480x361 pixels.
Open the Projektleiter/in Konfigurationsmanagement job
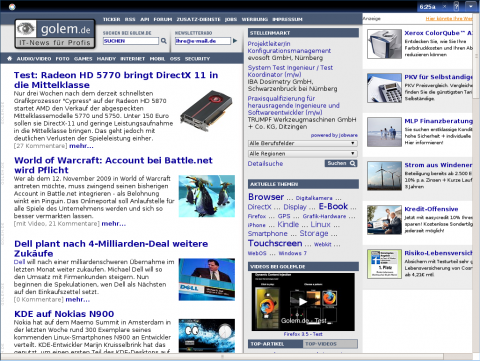click(289, 47)
